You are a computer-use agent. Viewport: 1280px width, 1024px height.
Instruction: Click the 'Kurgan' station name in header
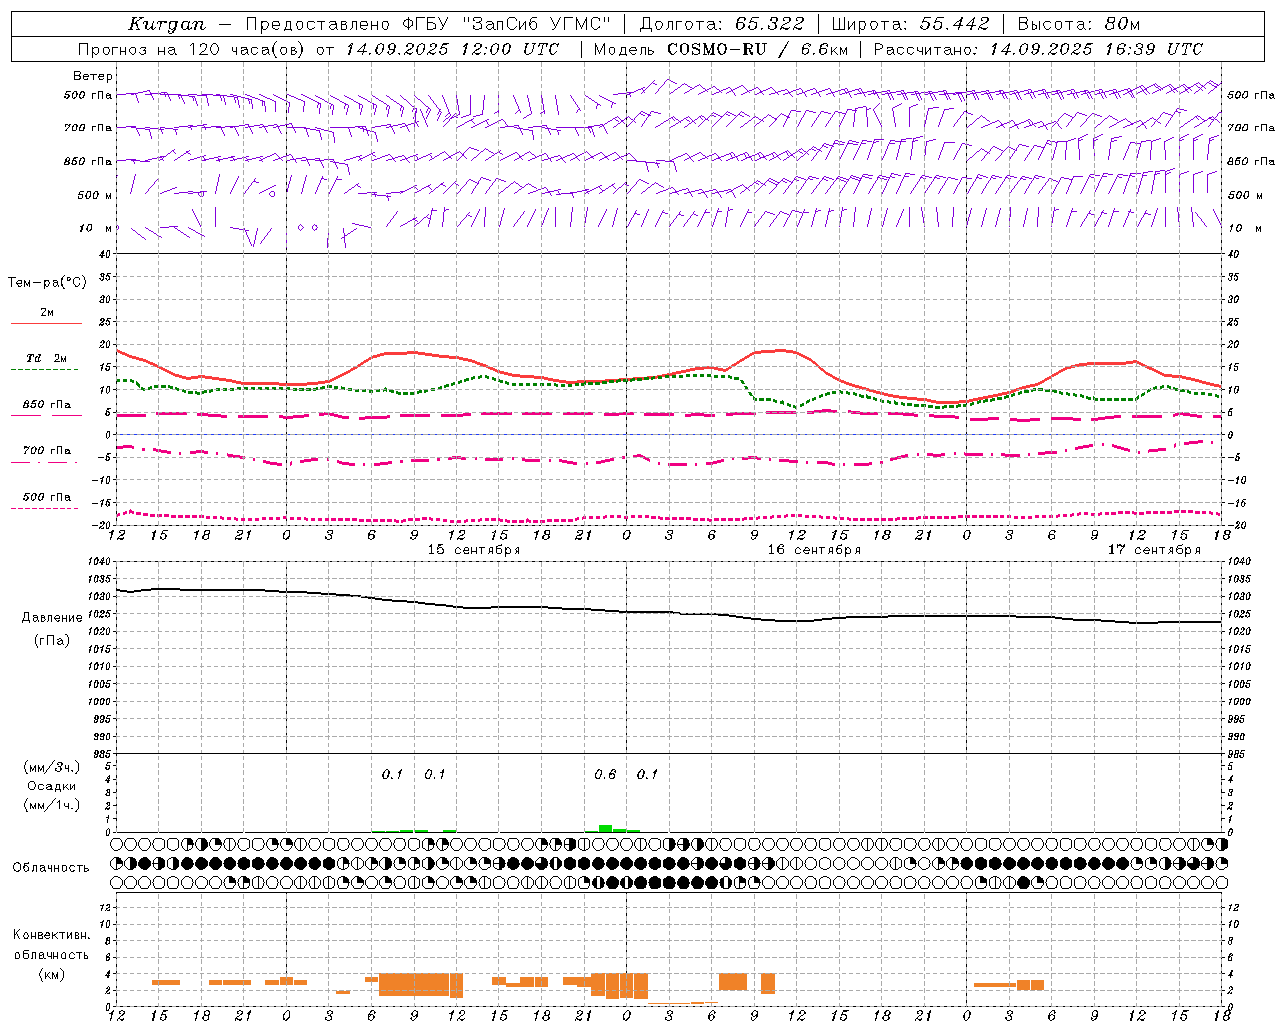pyautogui.click(x=167, y=24)
